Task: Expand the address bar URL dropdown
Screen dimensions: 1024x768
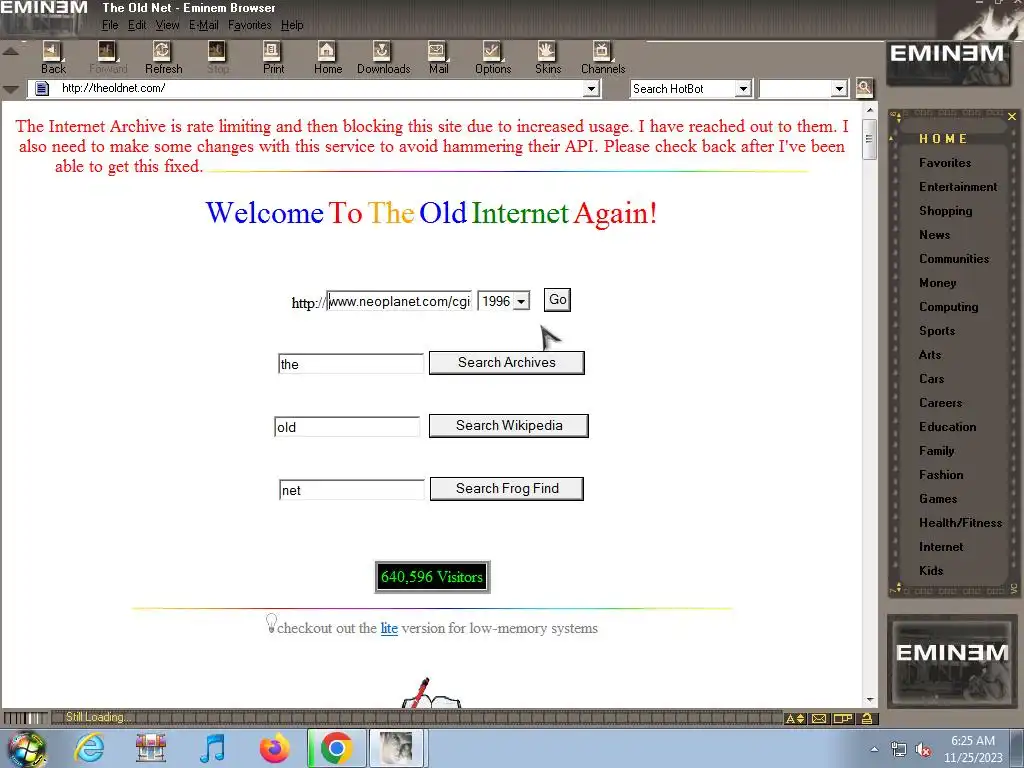Action: pyautogui.click(x=591, y=88)
